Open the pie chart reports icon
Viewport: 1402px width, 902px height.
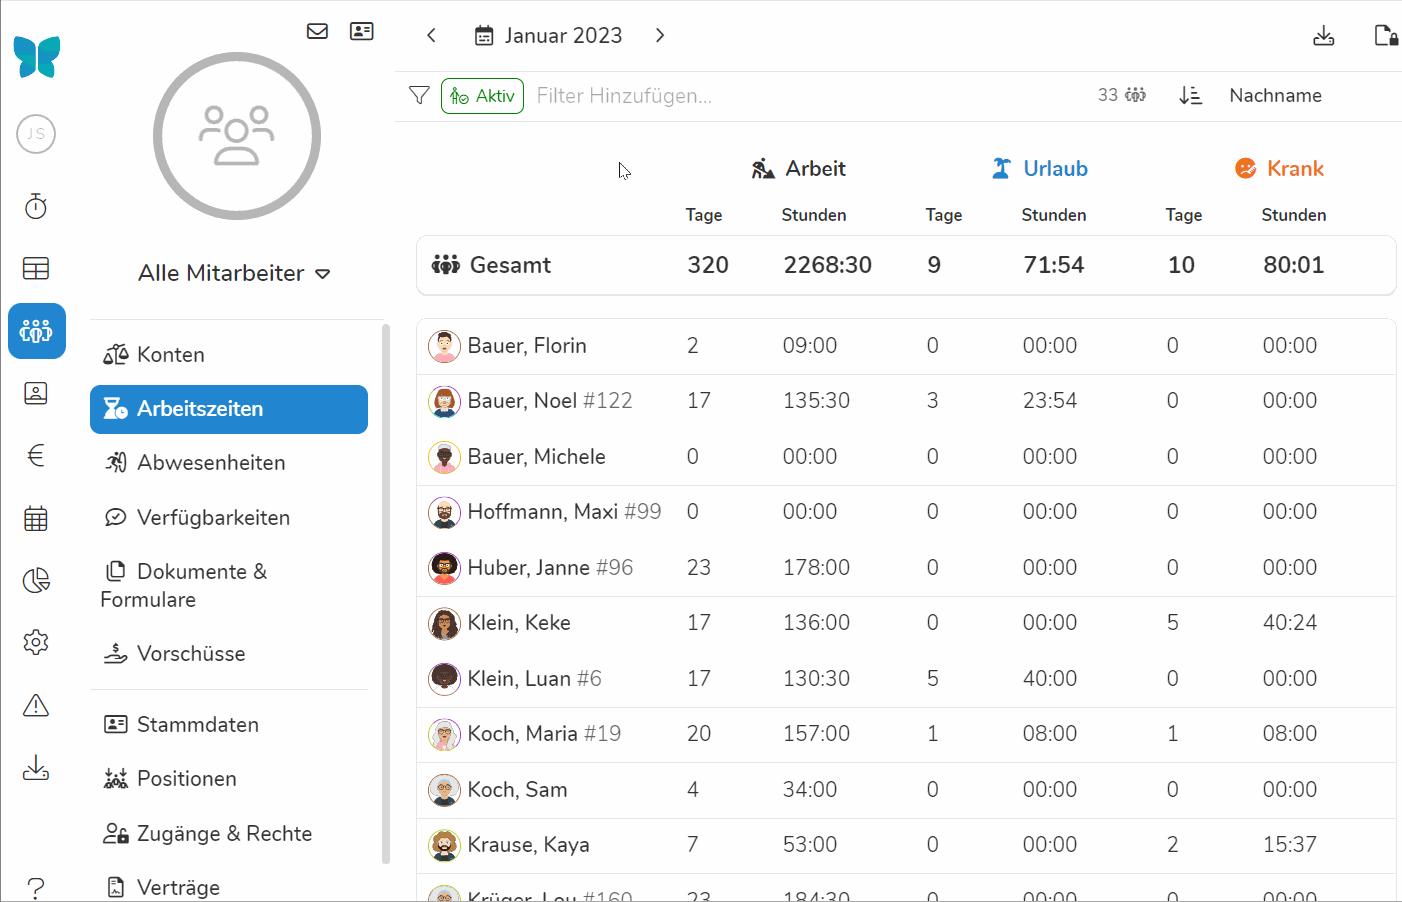pyautogui.click(x=36, y=581)
